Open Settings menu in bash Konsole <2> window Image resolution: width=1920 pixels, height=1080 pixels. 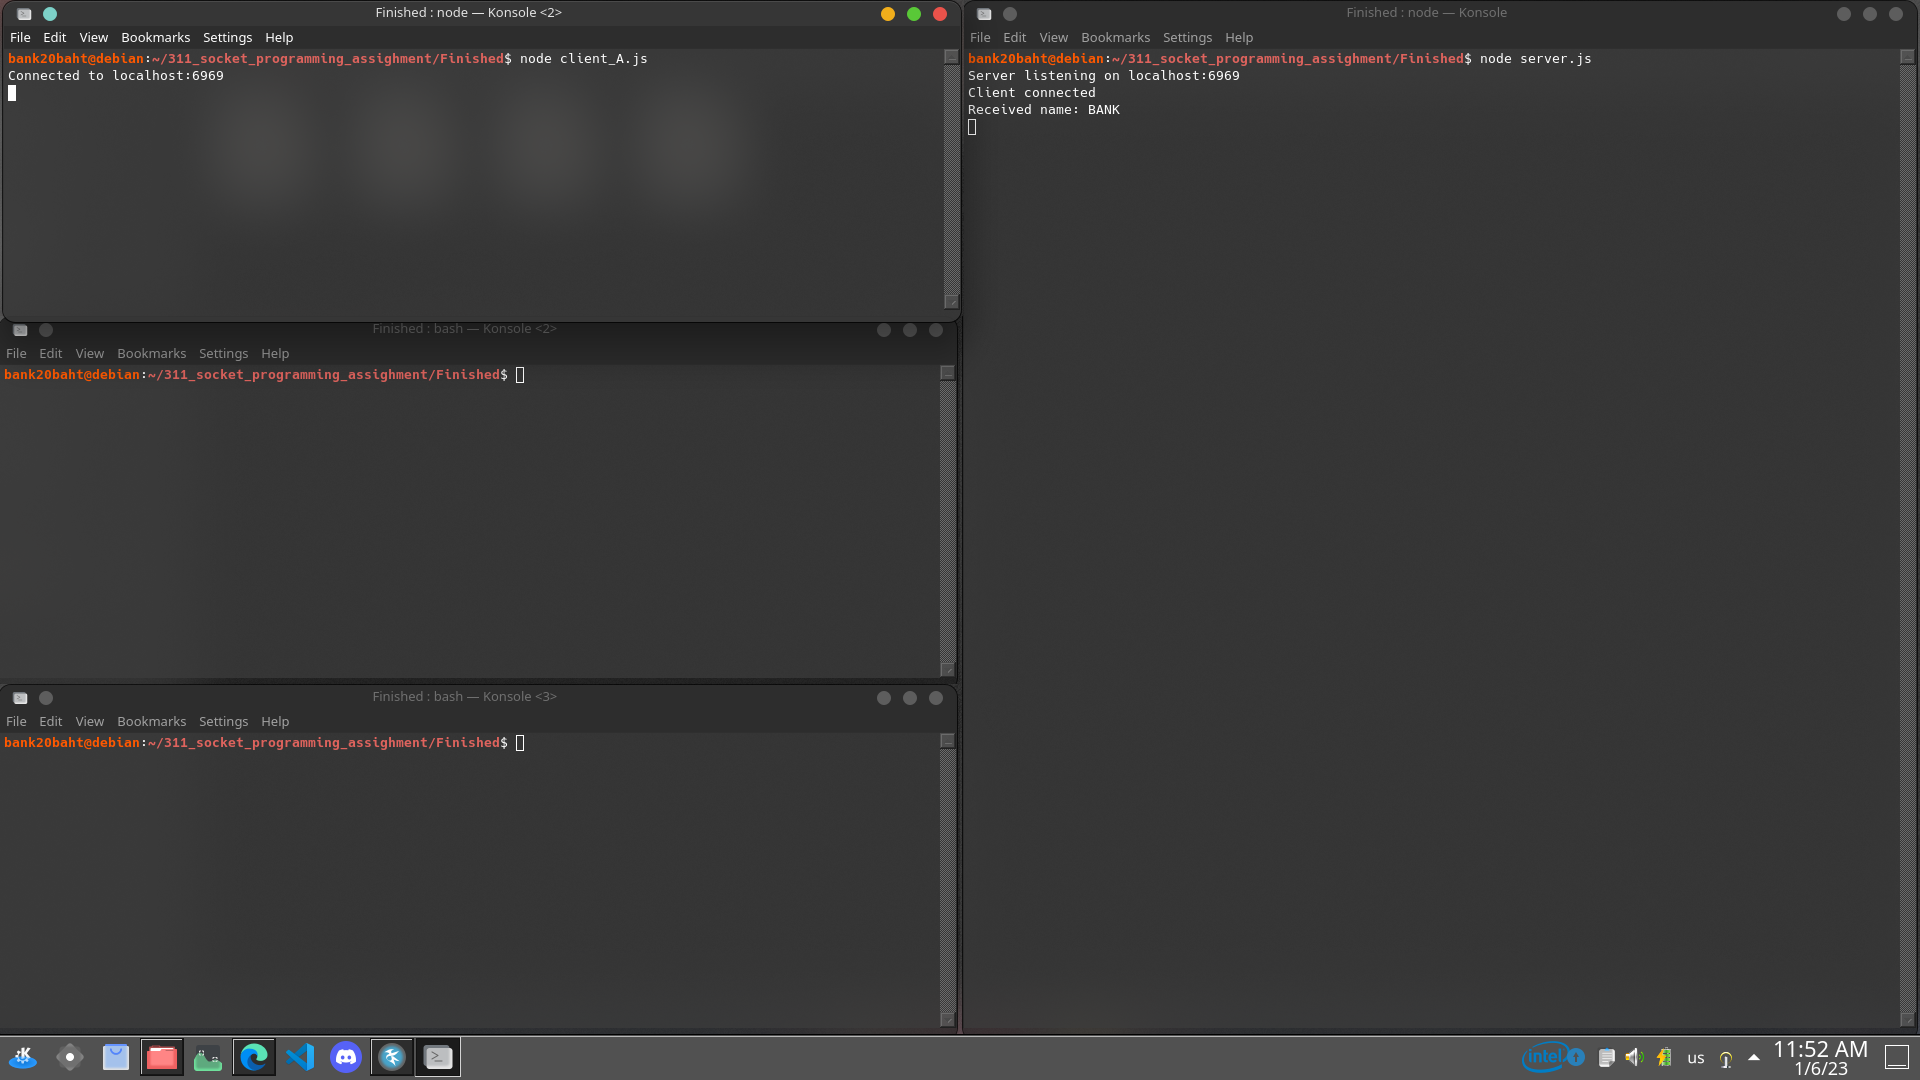(223, 353)
